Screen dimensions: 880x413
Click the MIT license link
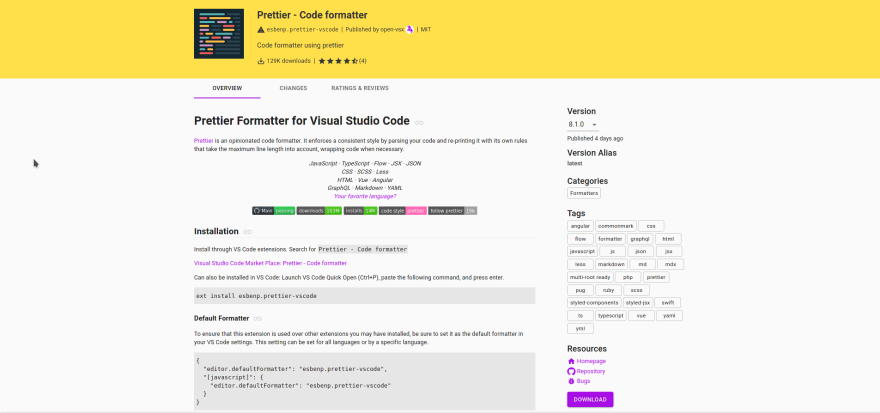pyautogui.click(x=426, y=30)
